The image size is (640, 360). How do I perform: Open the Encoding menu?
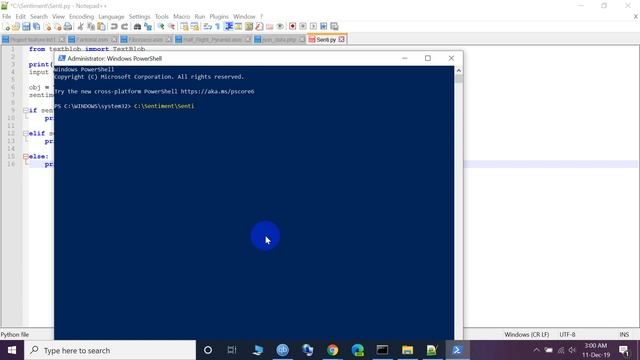pyautogui.click(x=81, y=16)
